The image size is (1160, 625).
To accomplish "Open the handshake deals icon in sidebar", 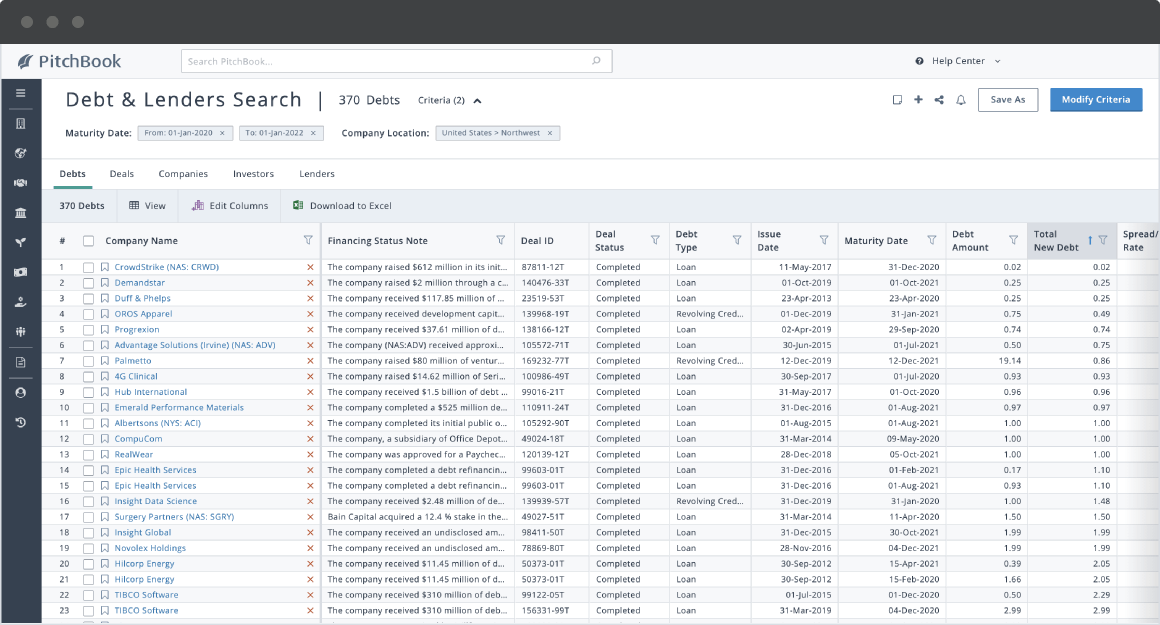I will 21,183.
